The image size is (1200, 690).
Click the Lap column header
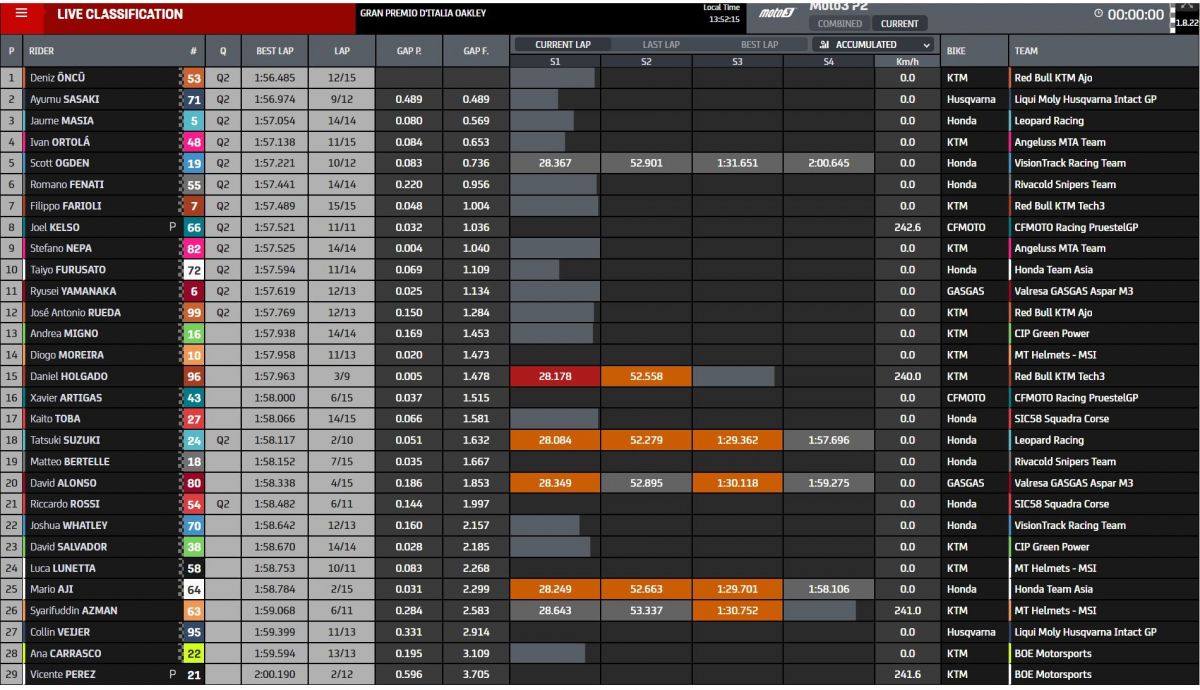342,50
